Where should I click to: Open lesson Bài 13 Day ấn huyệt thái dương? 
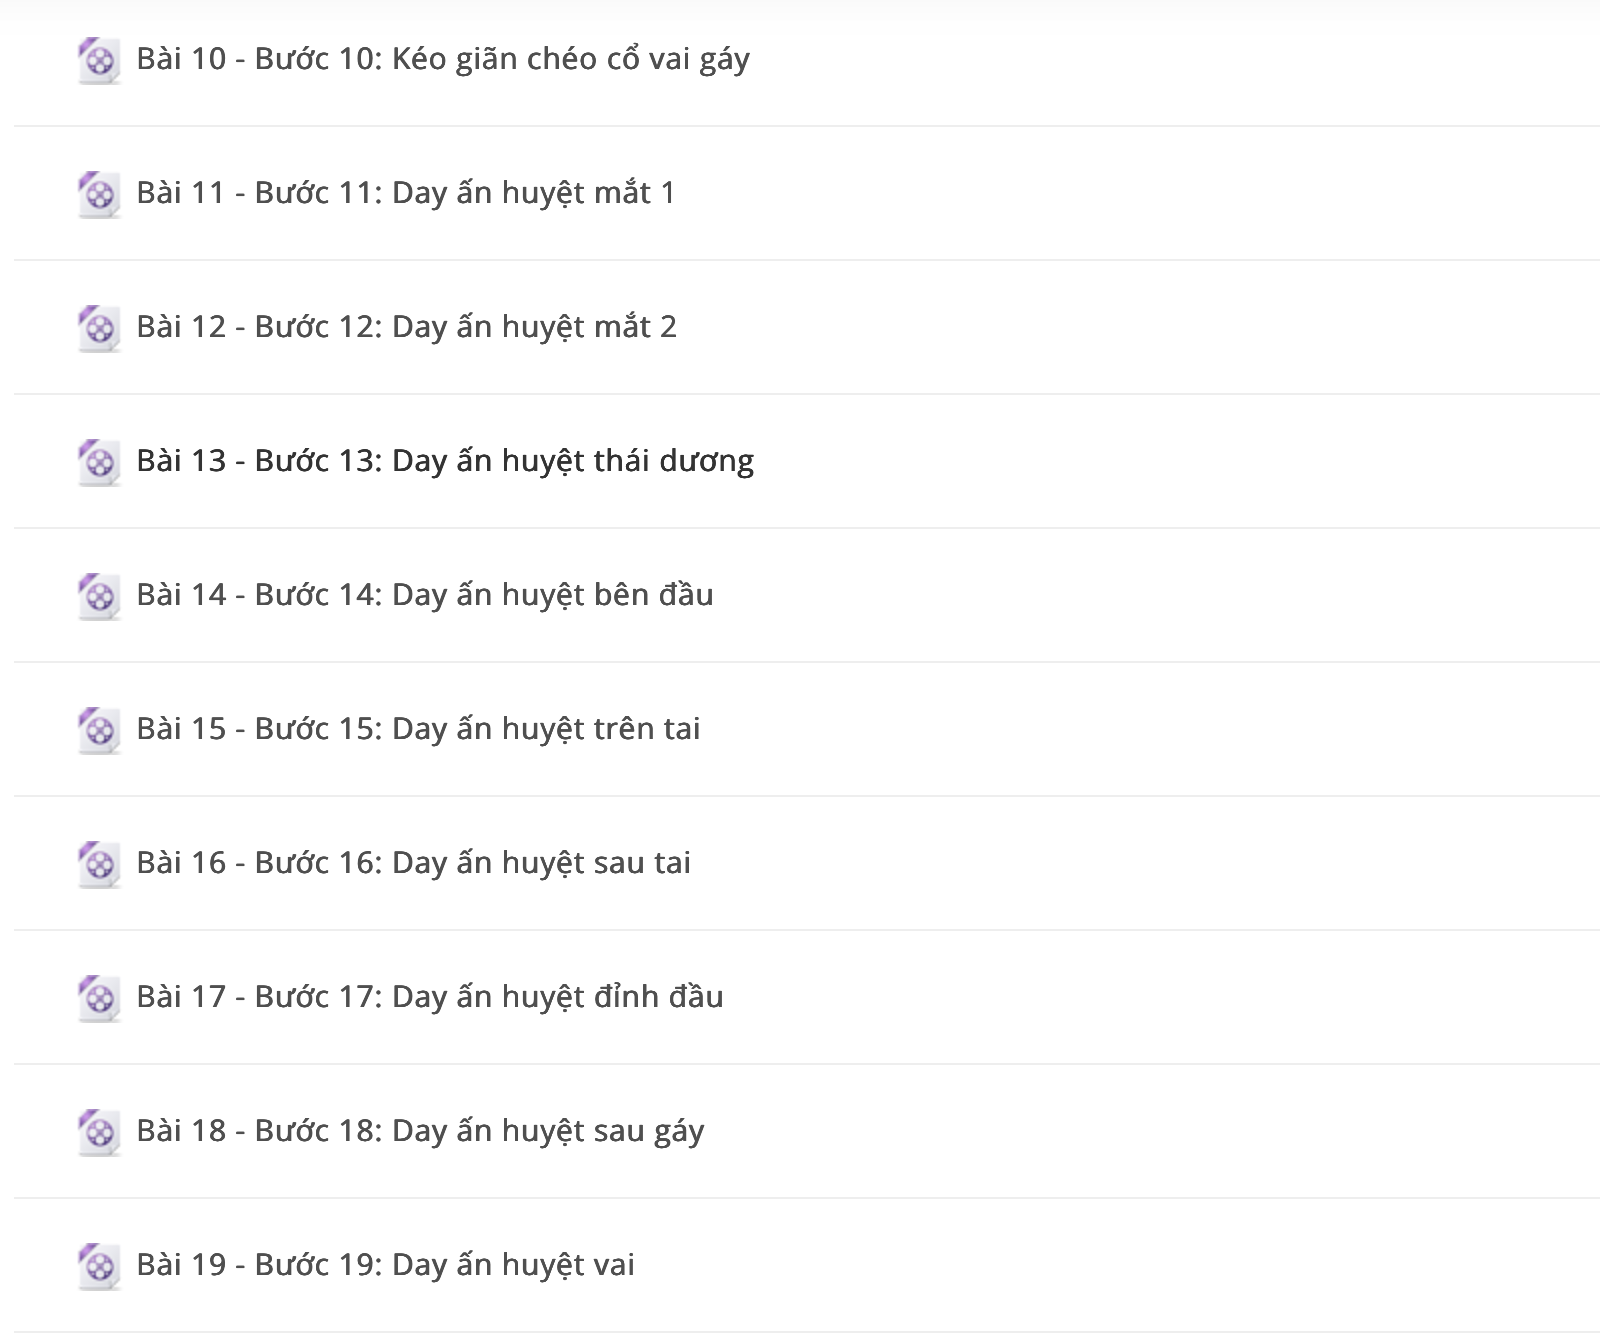[x=445, y=461]
